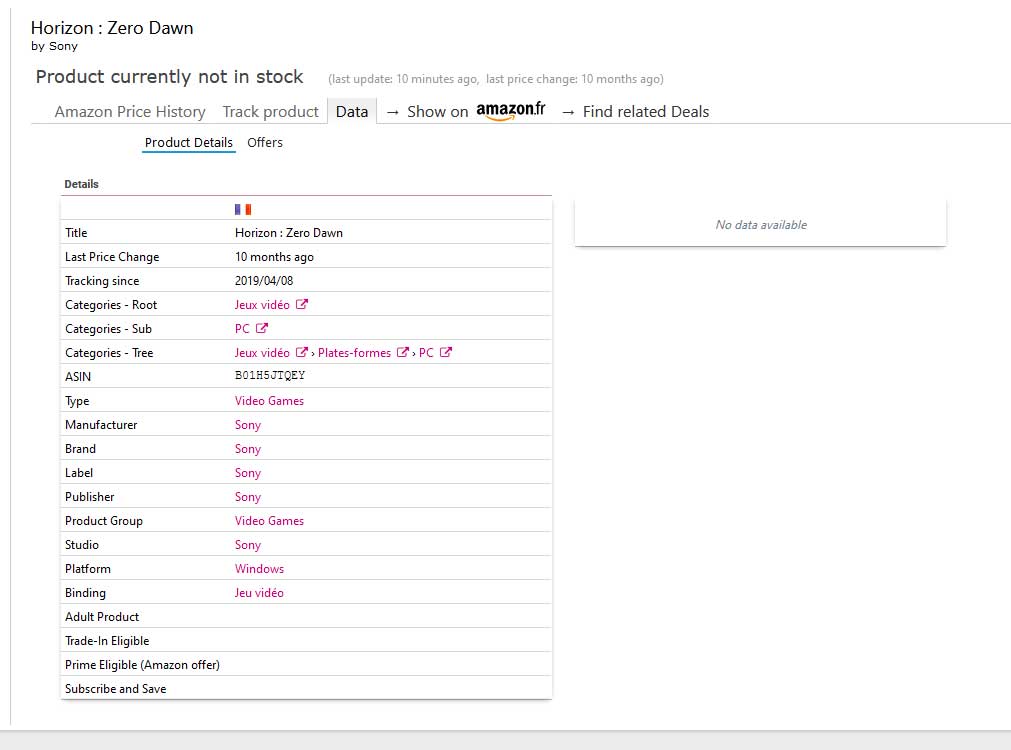Image resolution: width=1011 pixels, height=750 pixels.
Task: Click '10 months ago' in Last Price Change row
Action: (x=274, y=257)
